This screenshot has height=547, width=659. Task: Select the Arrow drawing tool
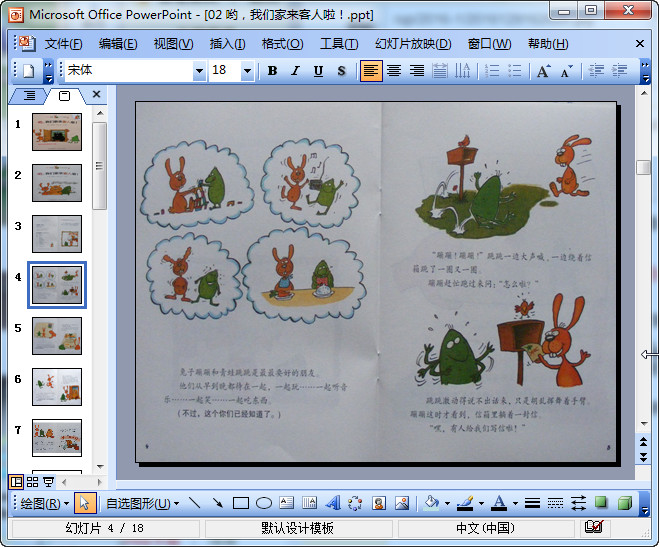pyautogui.click(x=218, y=503)
